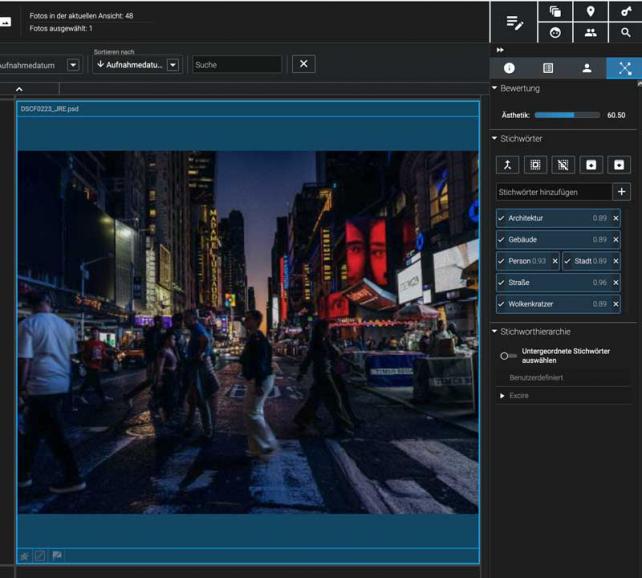Uncheck the Architektur keyword
The height and width of the screenshot is (578, 642).
[x=501, y=218]
